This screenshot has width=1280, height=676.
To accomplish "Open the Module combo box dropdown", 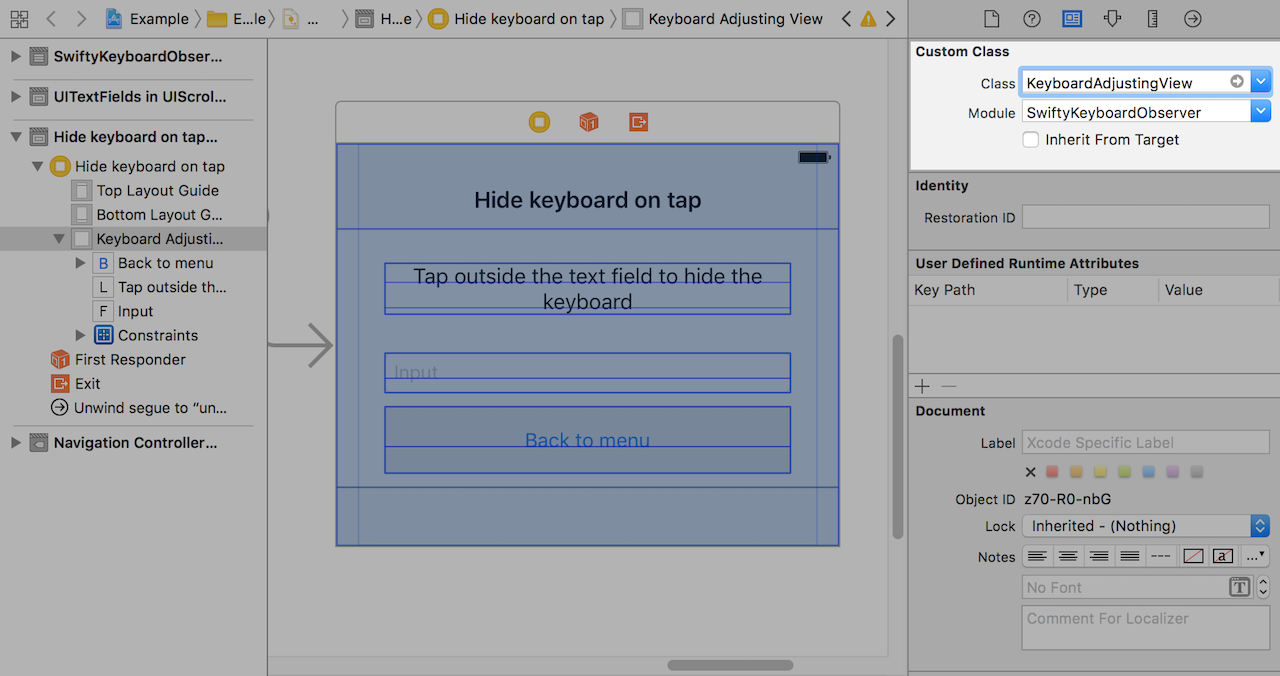I will coord(1261,112).
